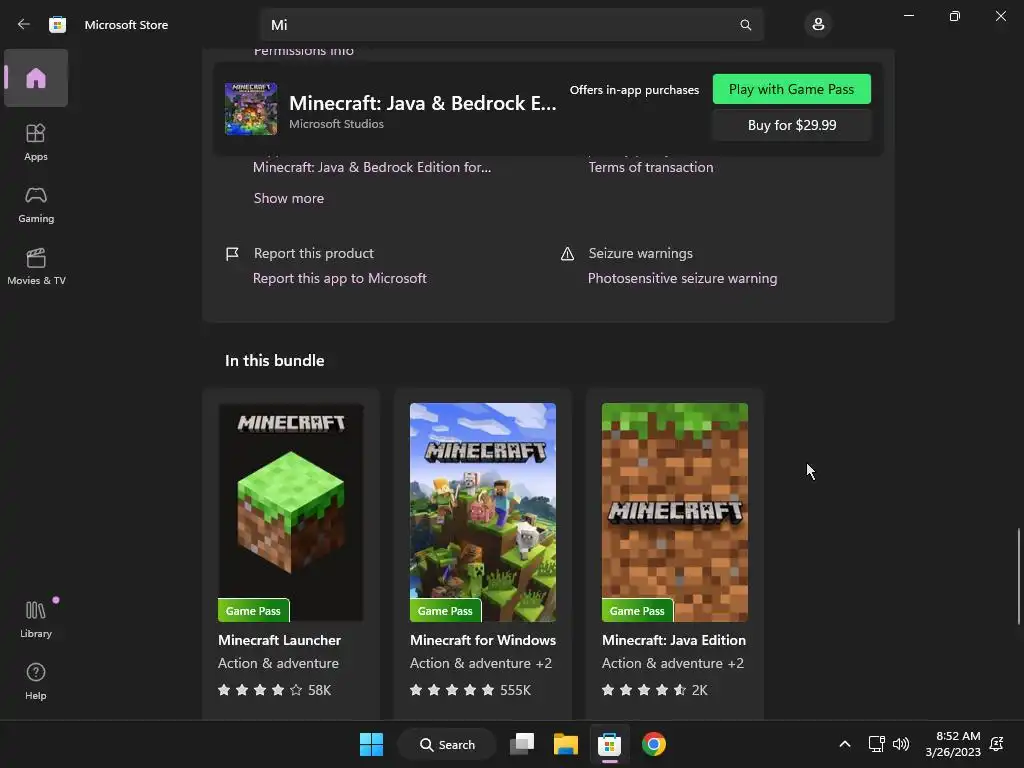Click the 555K star rating
The image size is (1024, 768).
[470, 690]
